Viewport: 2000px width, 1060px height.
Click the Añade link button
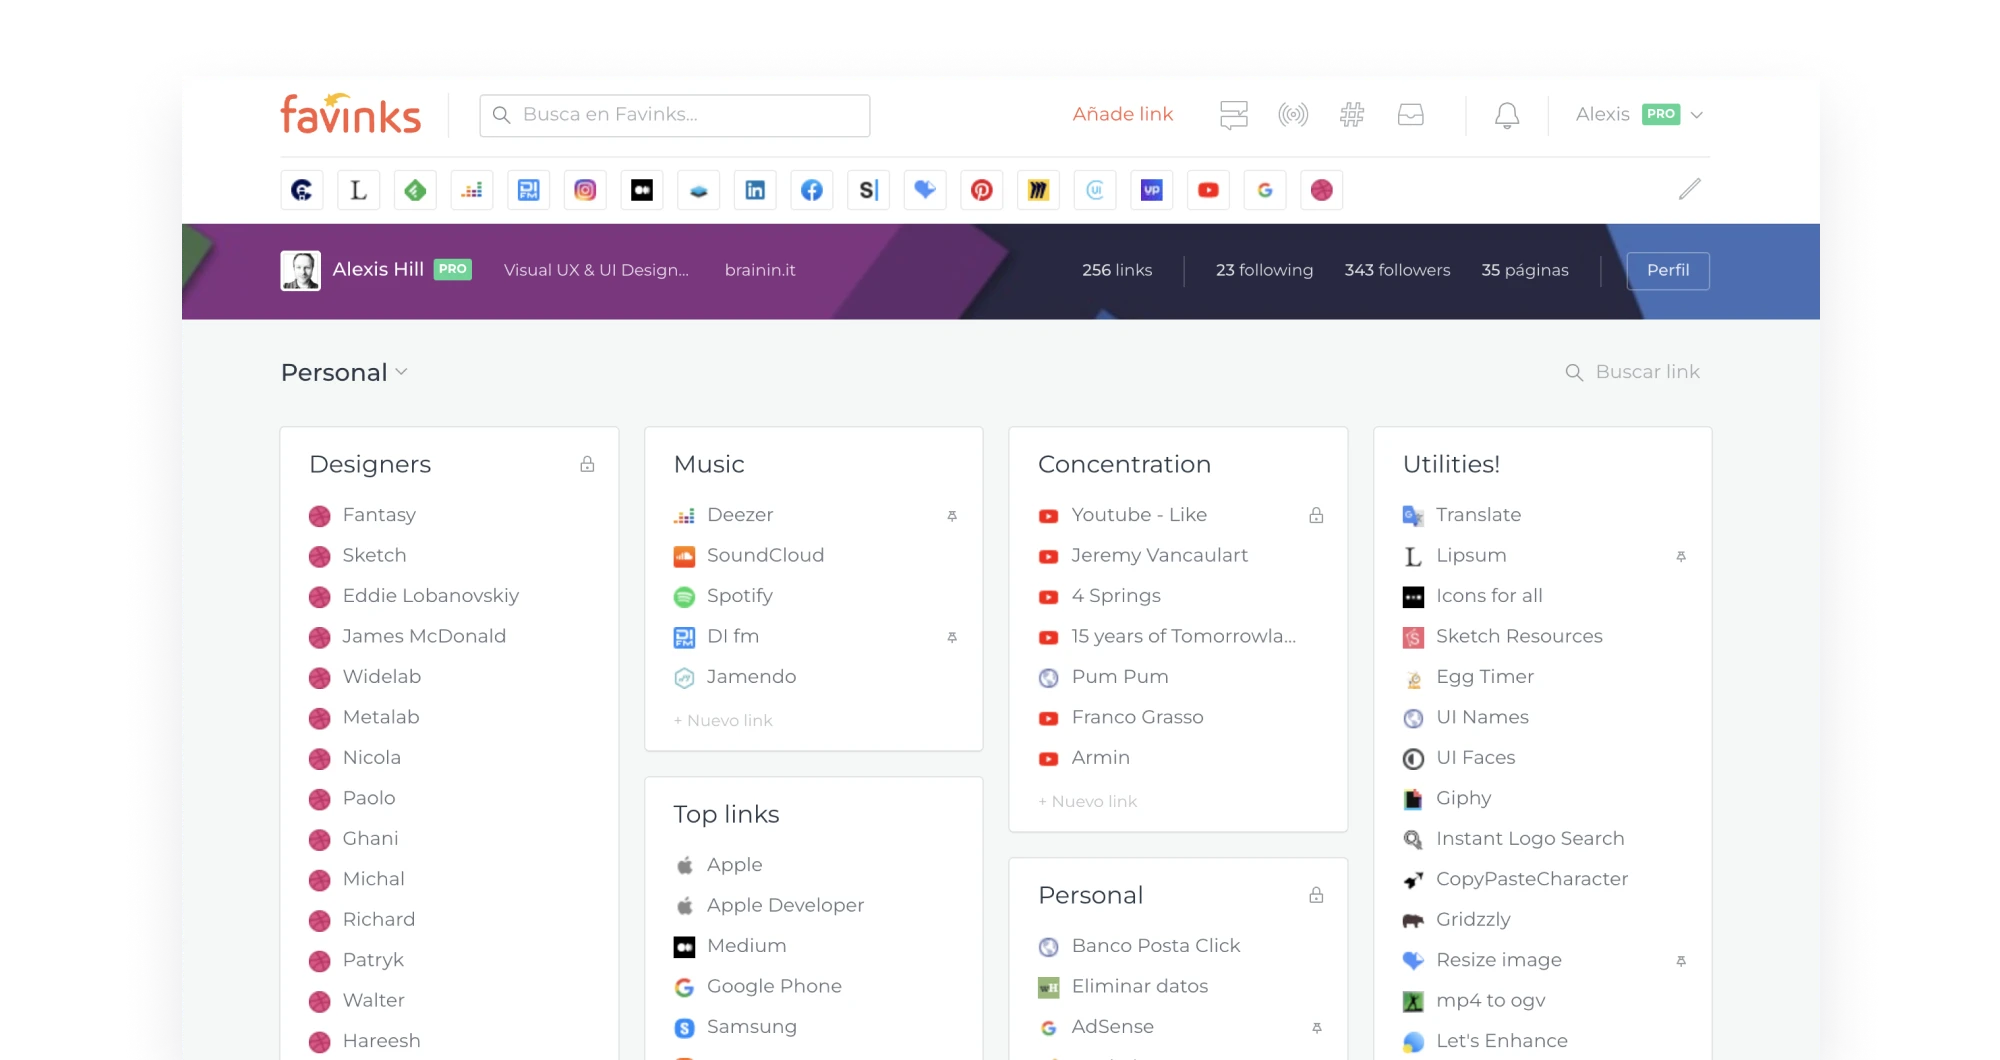(1122, 114)
